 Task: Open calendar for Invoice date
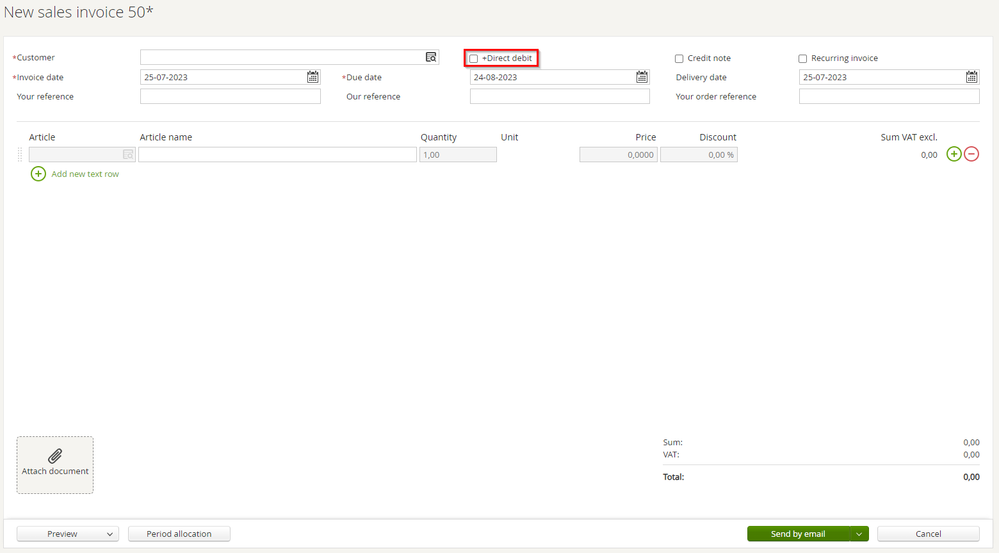pos(313,77)
